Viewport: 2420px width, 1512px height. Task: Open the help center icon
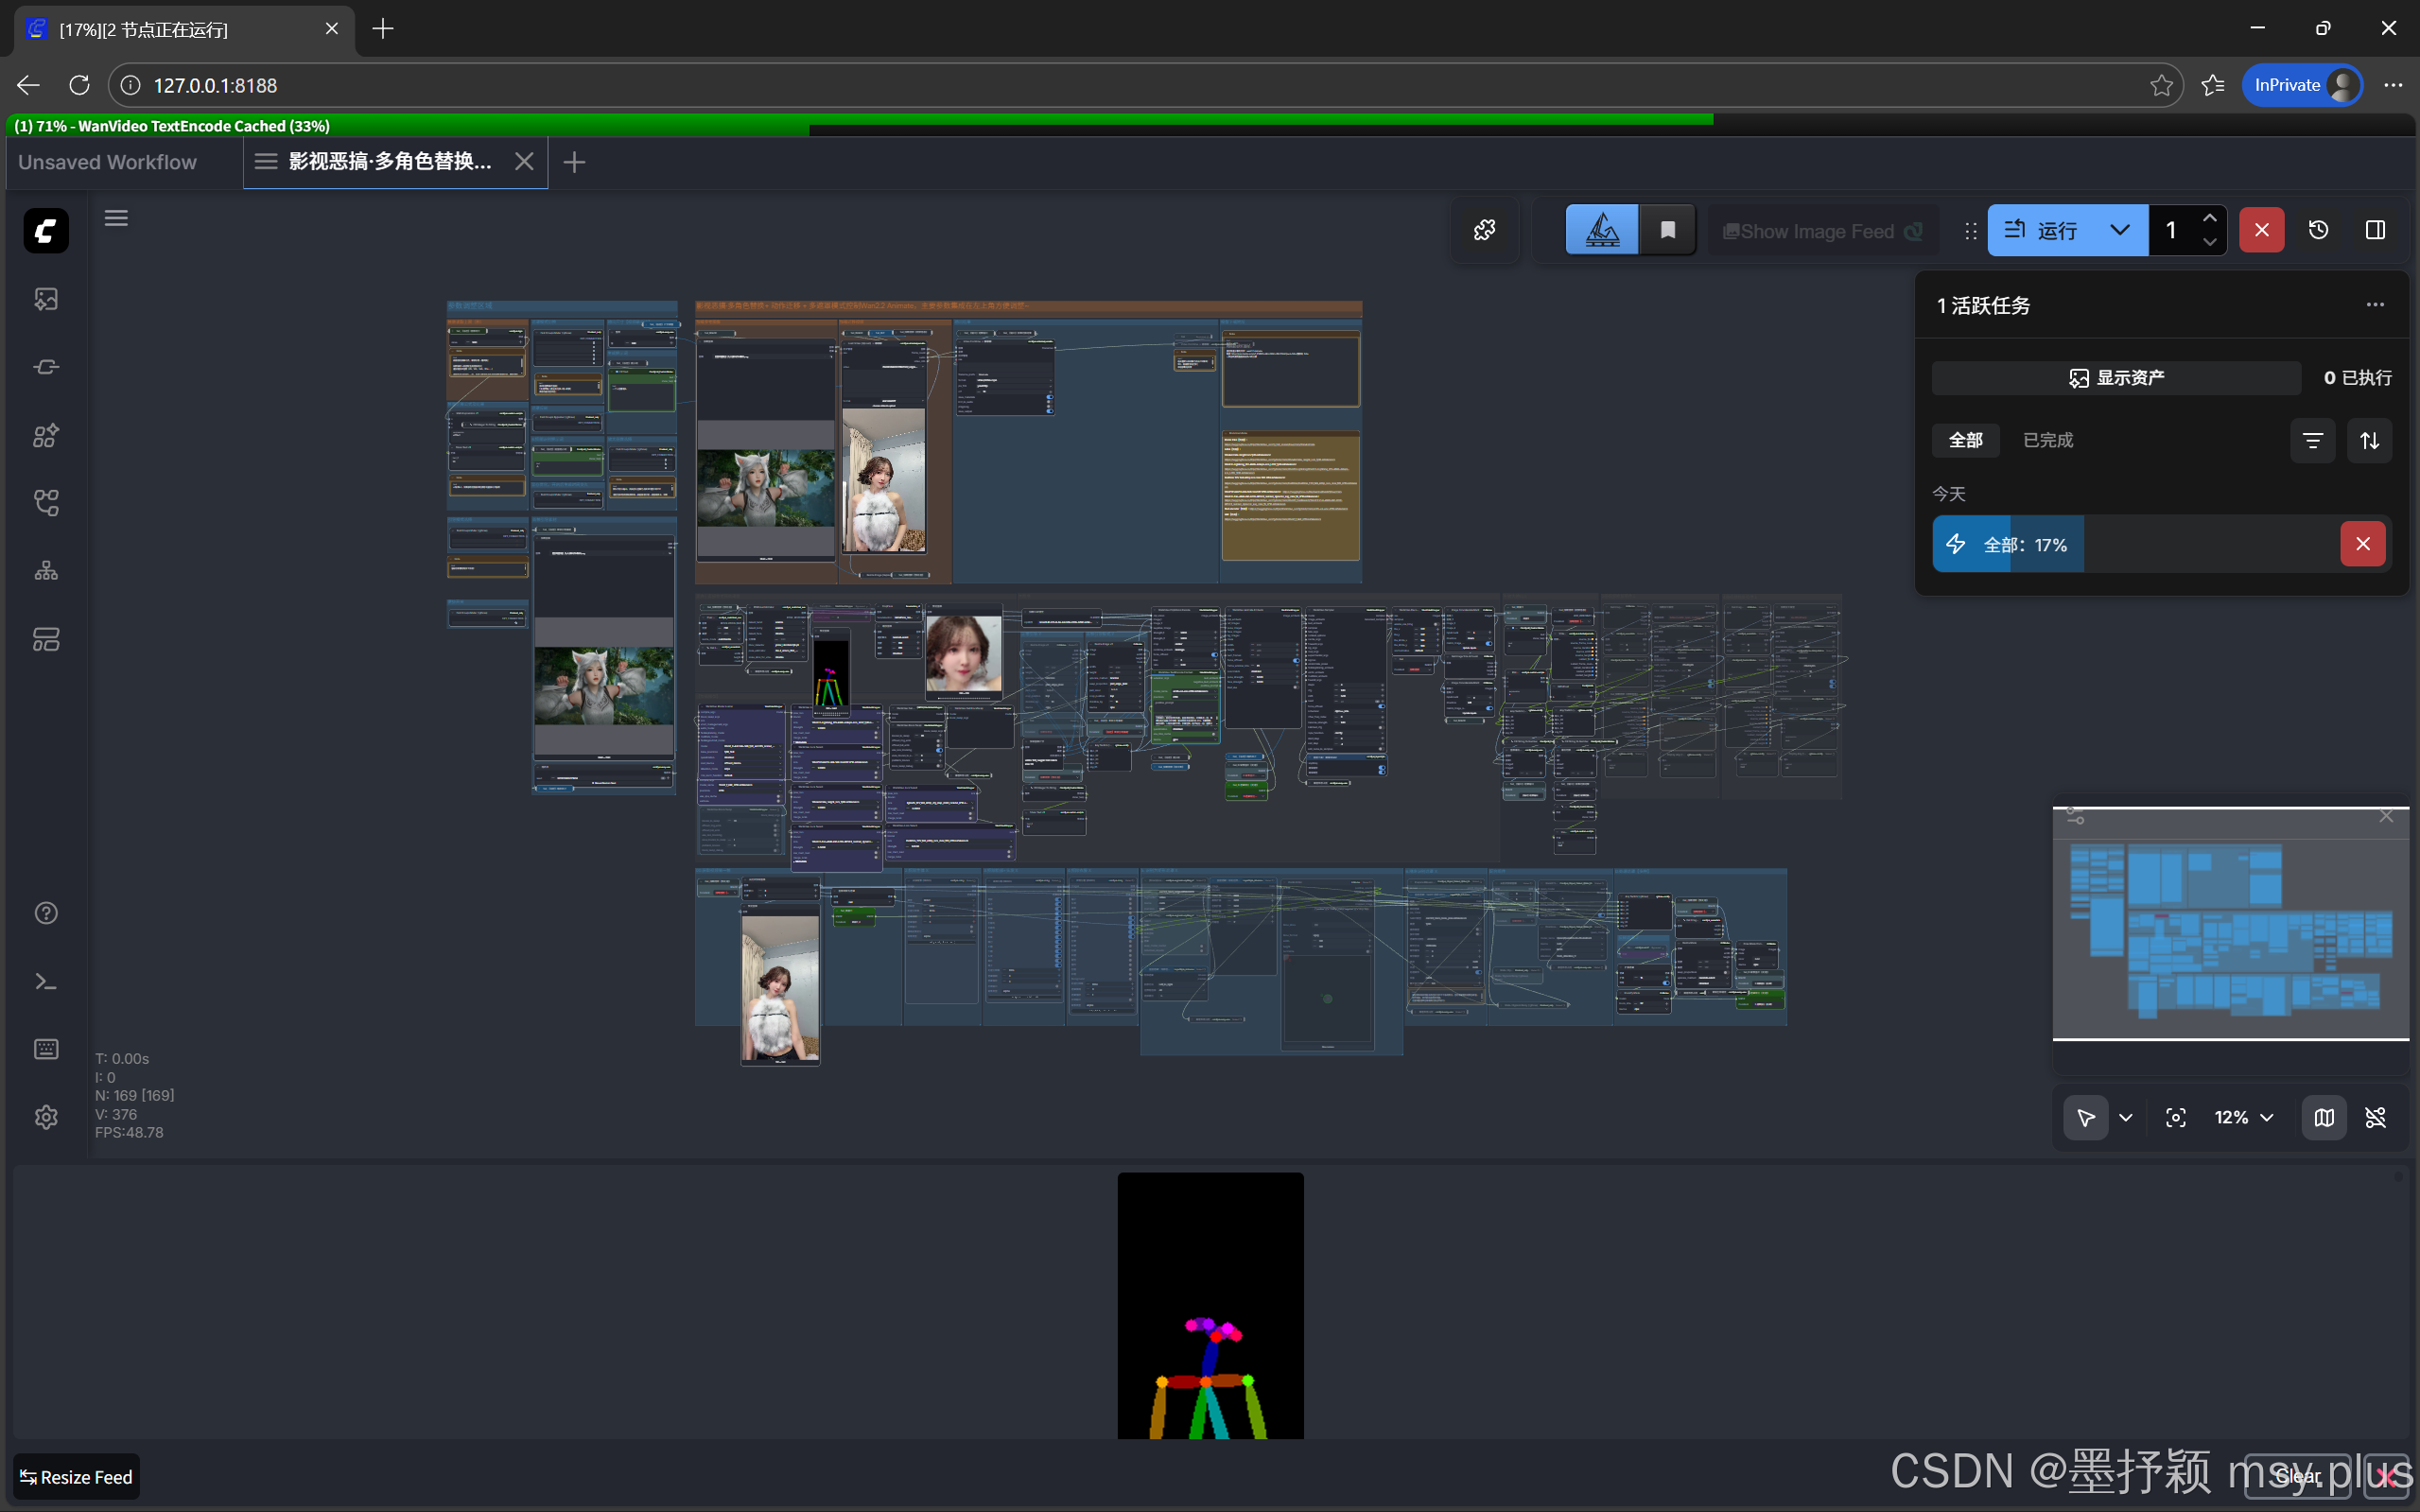click(46, 913)
